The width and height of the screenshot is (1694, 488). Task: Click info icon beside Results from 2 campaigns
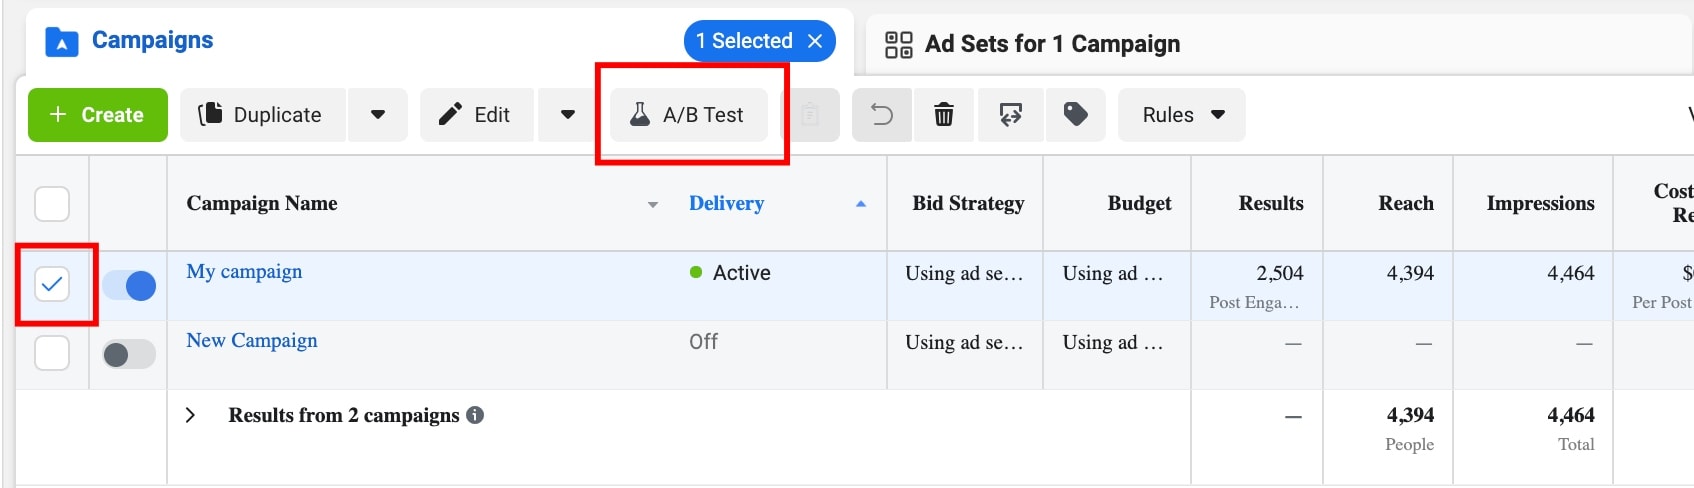pos(475,415)
